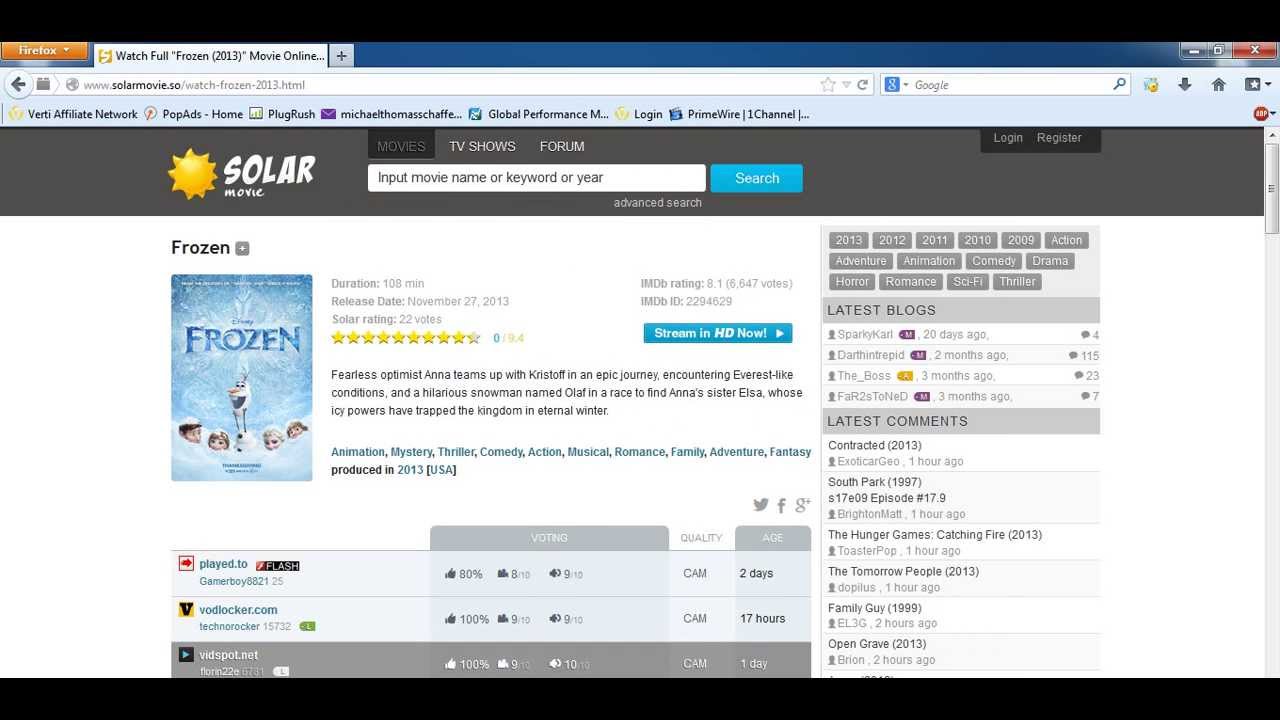Click the sound quality 9/10 icon for vodlocker
Image resolution: width=1280 pixels, height=720 pixels.
tap(566, 619)
